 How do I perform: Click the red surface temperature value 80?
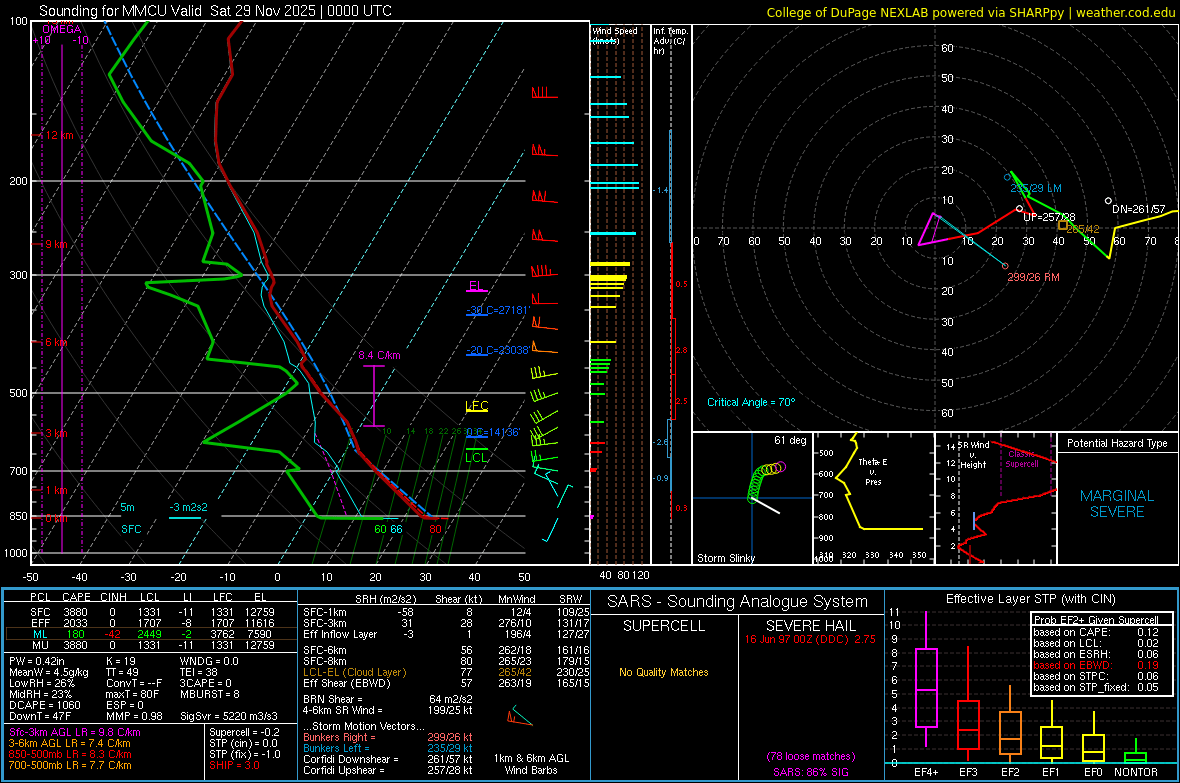coord(435,529)
